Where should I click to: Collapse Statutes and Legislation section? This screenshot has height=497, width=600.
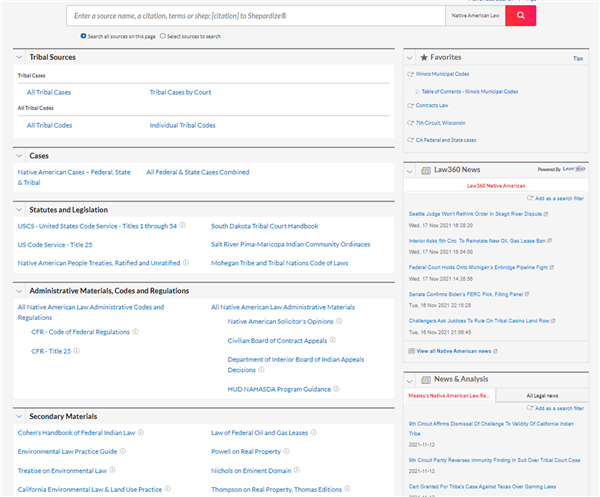19,210
